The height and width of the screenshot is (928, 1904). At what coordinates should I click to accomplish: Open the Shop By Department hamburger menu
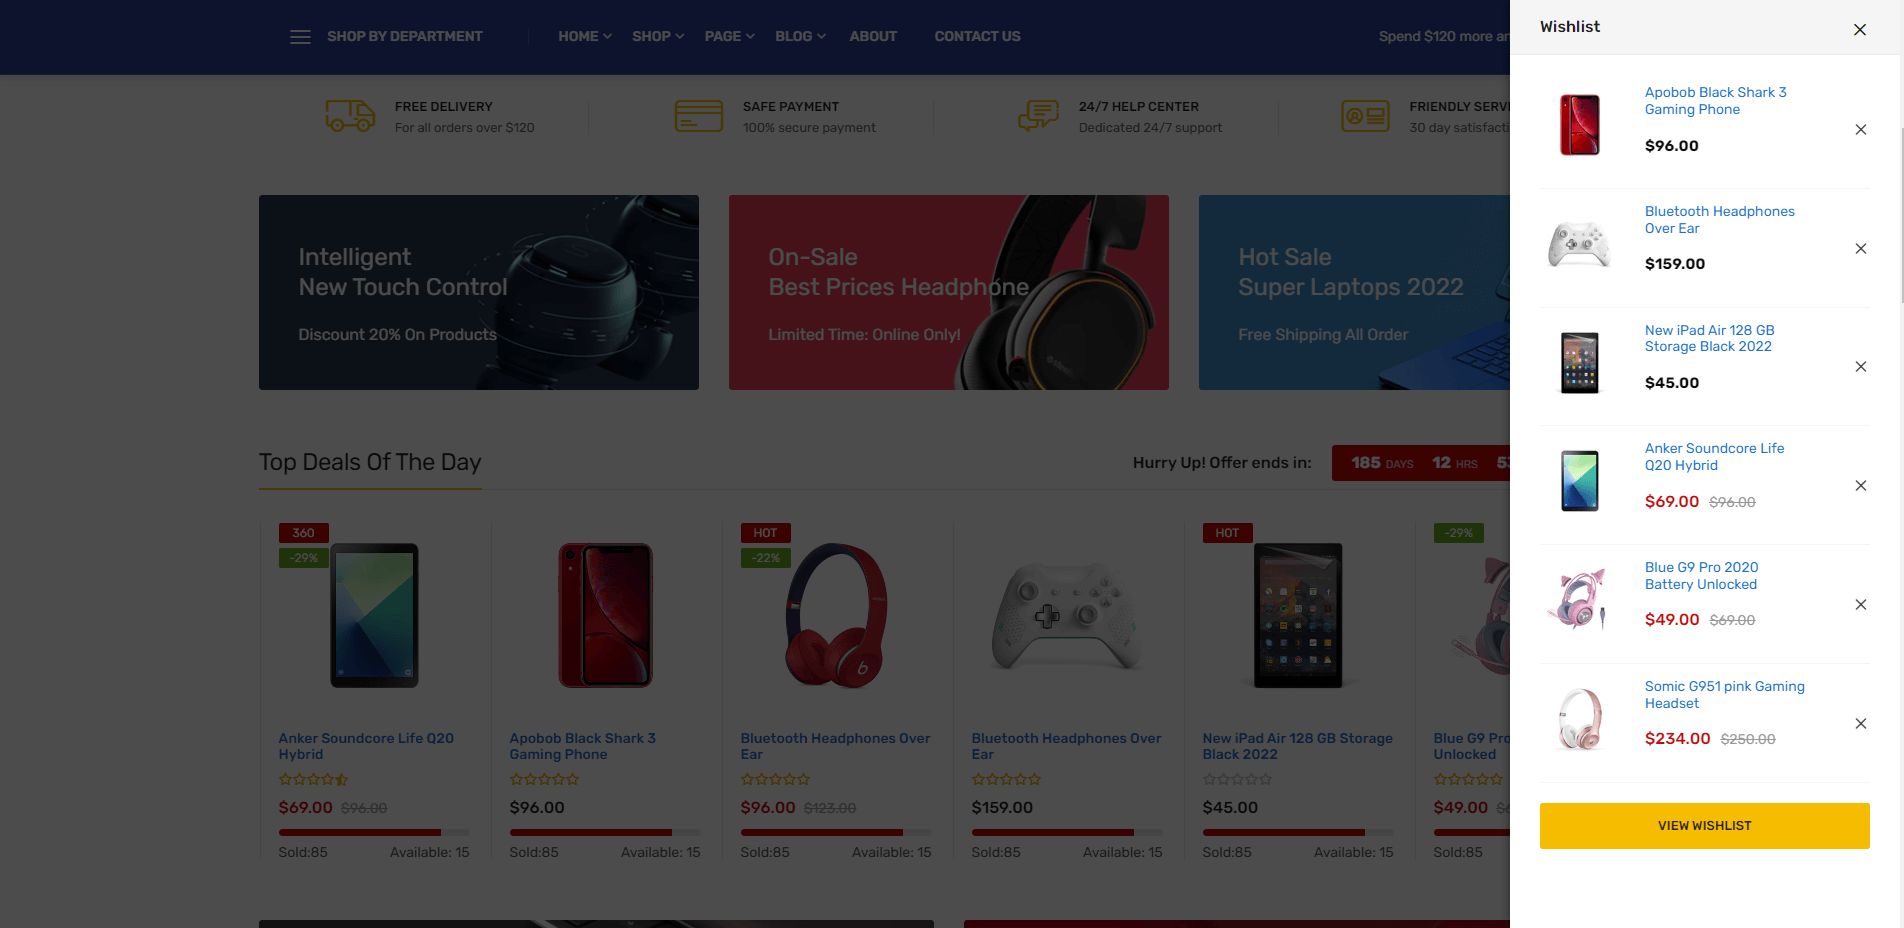click(x=300, y=37)
